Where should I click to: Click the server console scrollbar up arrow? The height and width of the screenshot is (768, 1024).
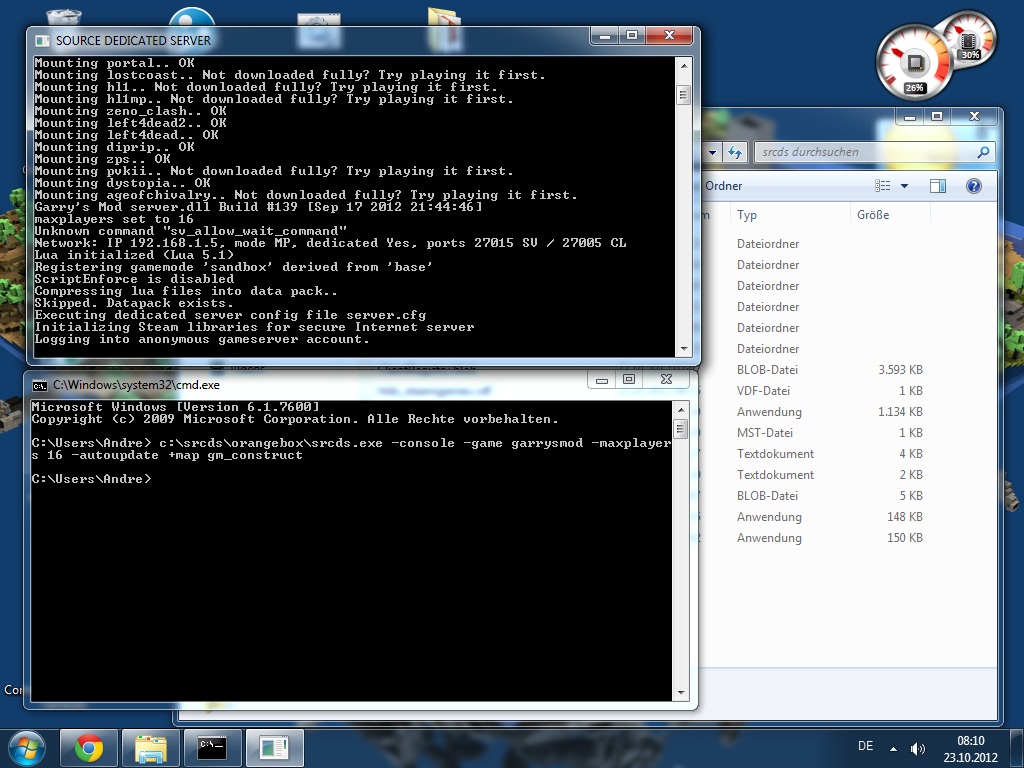(684, 63)
